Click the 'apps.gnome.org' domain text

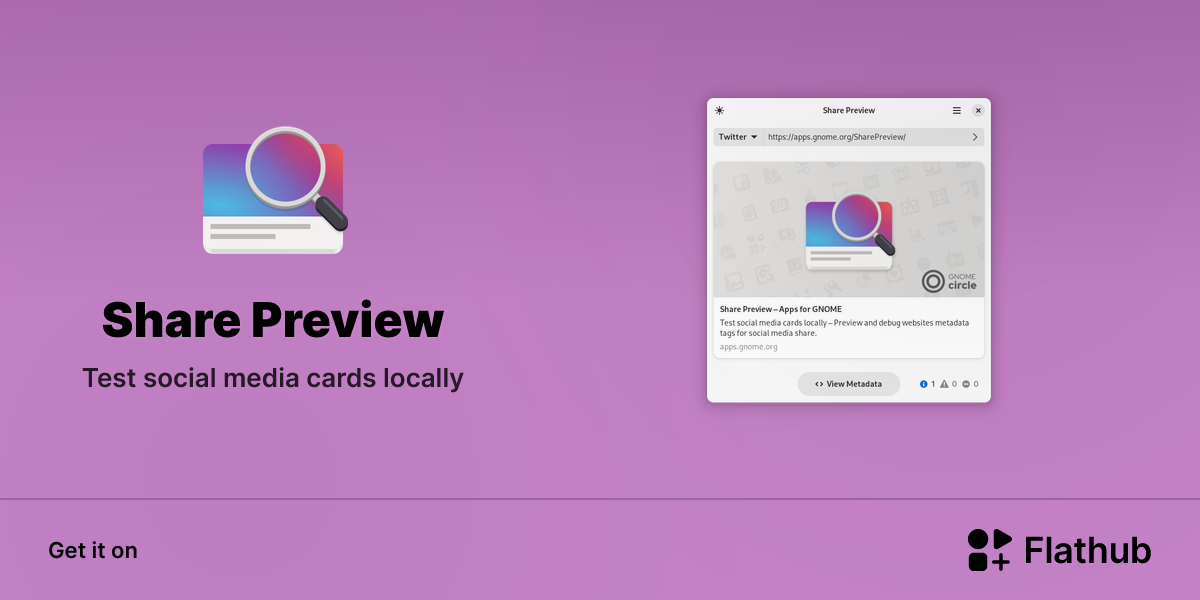coord(748,347)
